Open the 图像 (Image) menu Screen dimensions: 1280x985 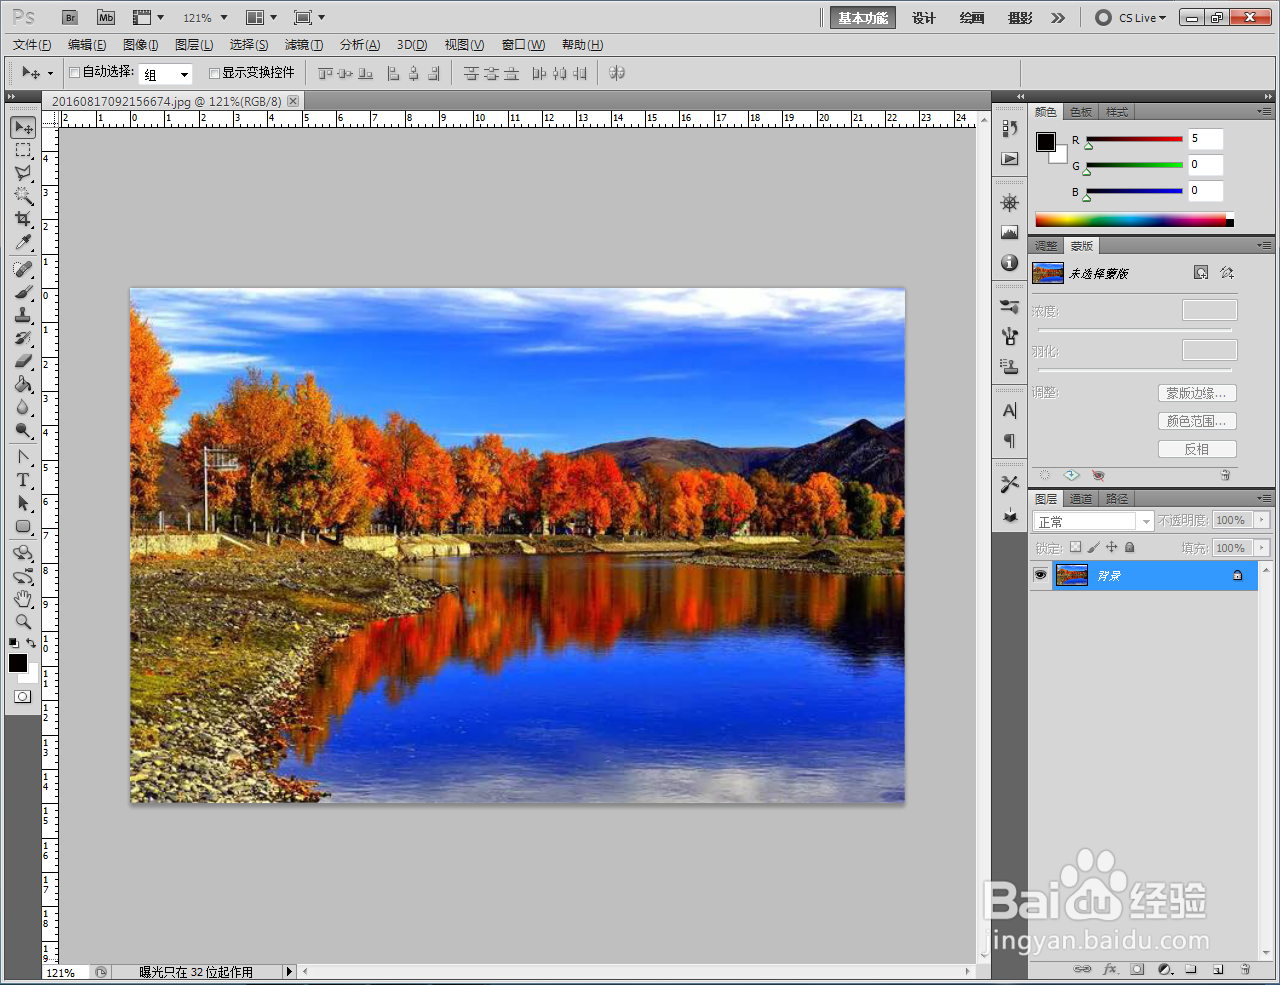140,45
